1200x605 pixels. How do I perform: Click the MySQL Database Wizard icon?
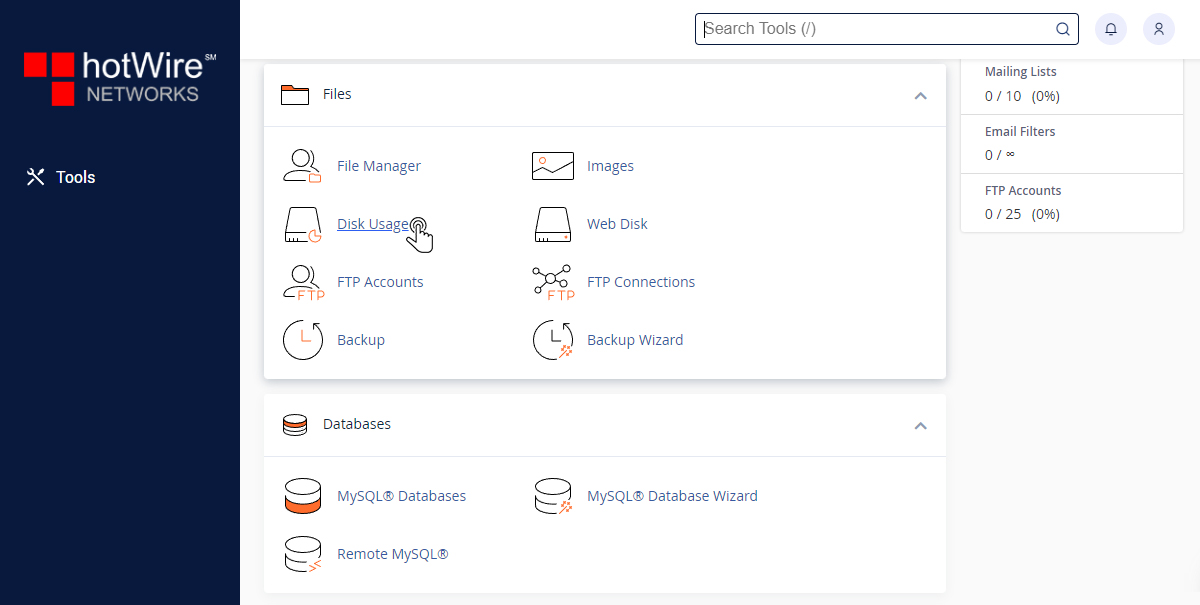coord(552,496)
